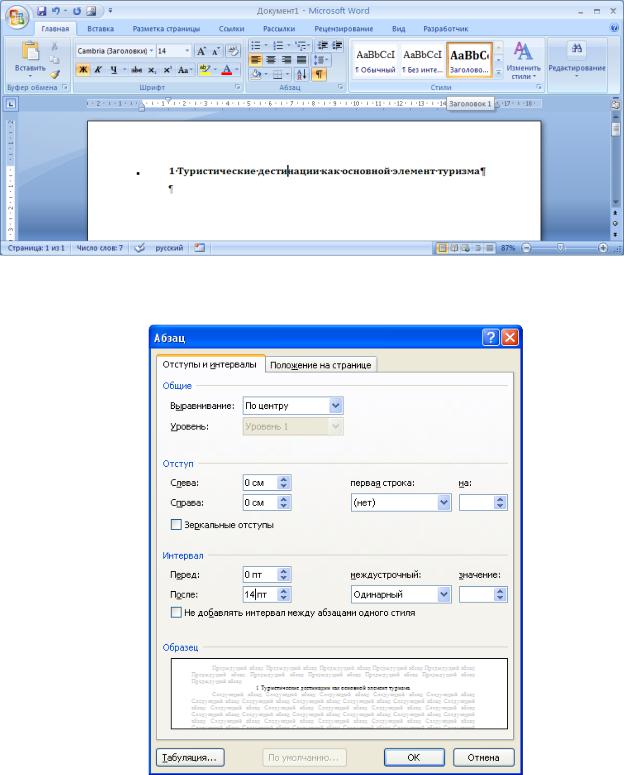Click in После spacing field
This screenshot has width=624, height=775.
(260, 595)
